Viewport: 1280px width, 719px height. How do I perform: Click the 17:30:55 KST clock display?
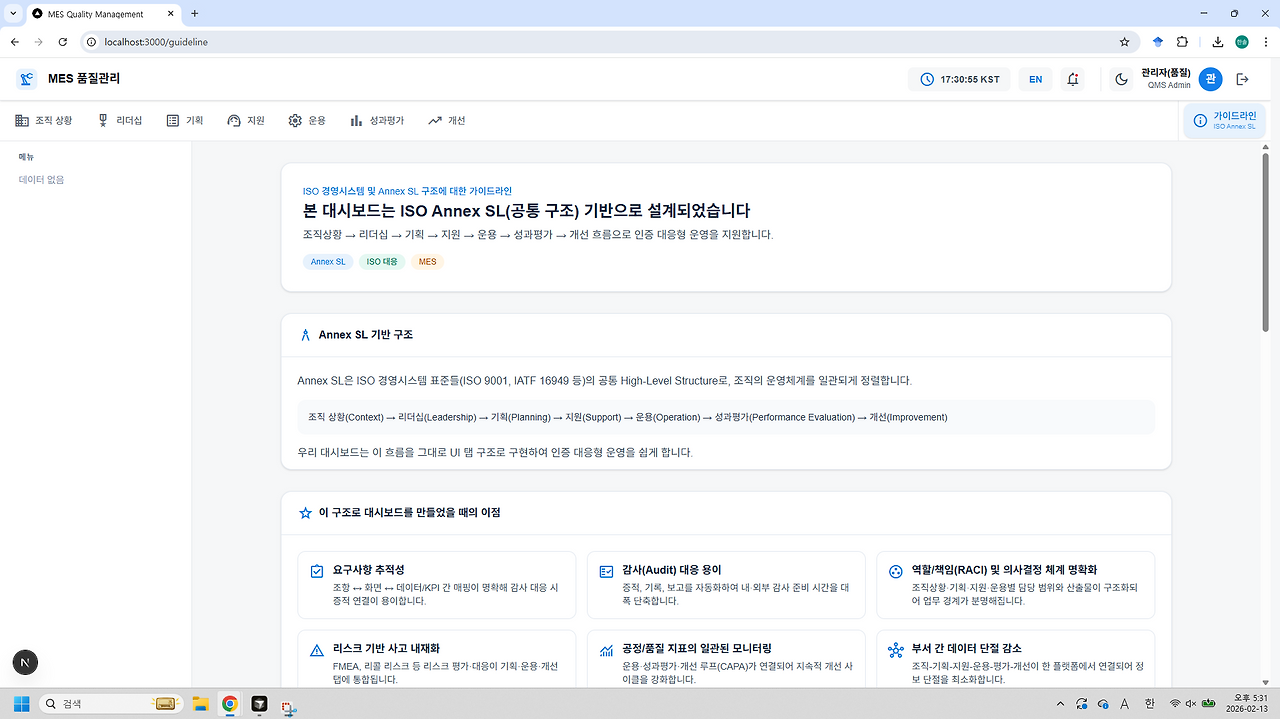960,79
